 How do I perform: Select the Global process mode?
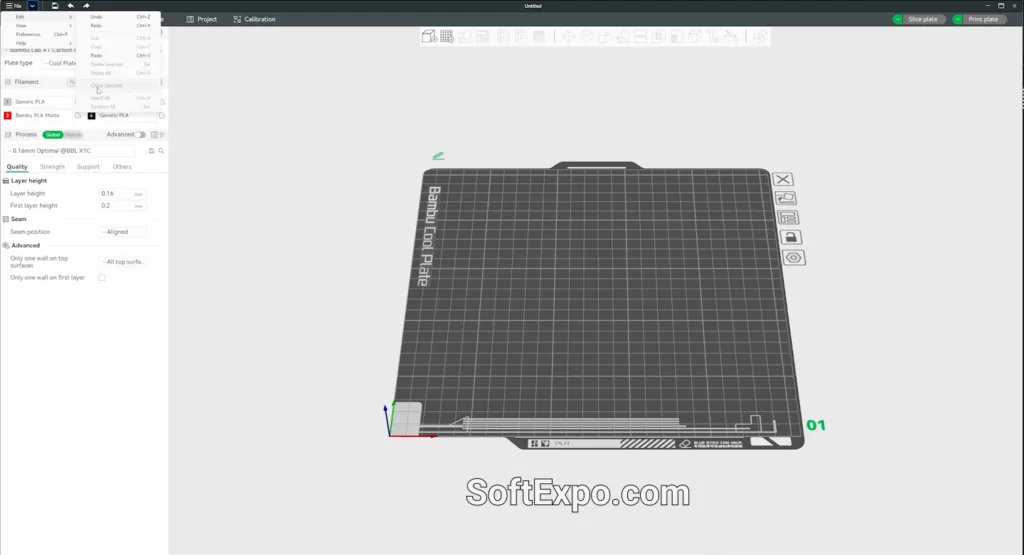pyautogui.click(x=53, y=135)
